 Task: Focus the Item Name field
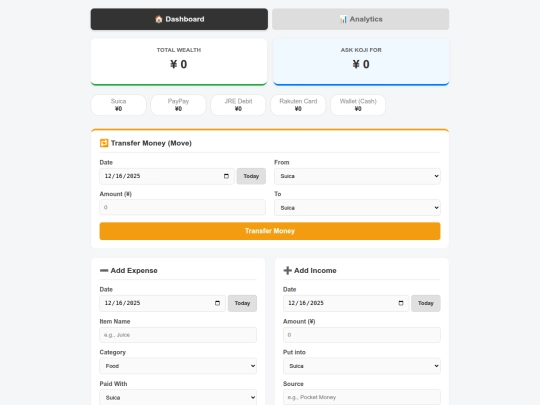pos(178,335)
